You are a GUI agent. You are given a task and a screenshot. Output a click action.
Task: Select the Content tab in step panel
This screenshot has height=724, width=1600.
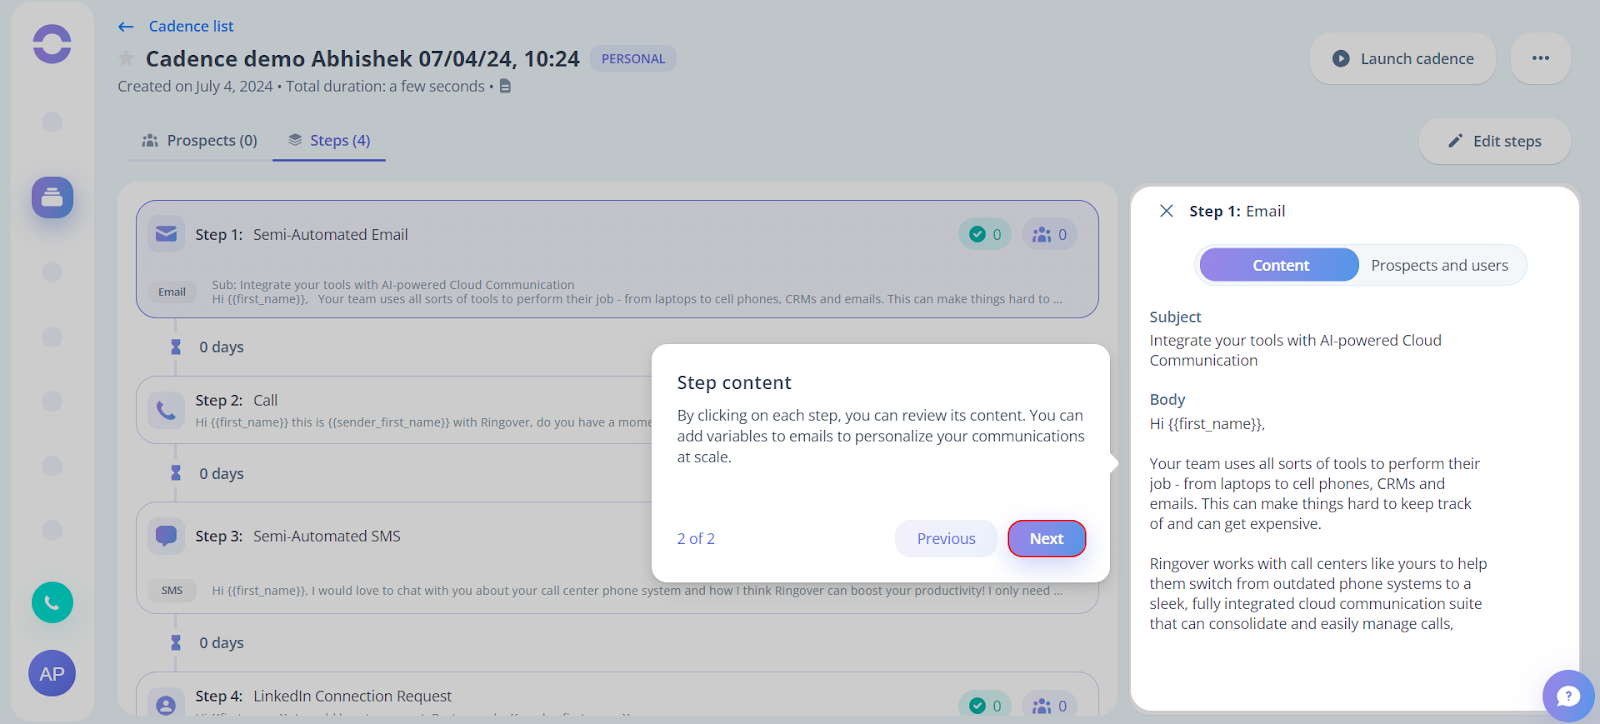pos(1280,265)
